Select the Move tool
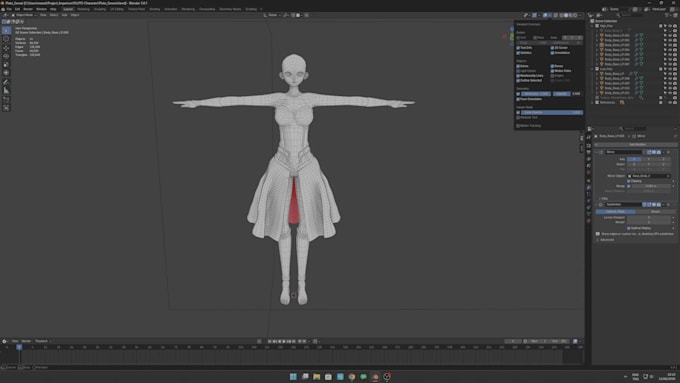The width and height of the screenshot is (680, 383). [6, 48]
